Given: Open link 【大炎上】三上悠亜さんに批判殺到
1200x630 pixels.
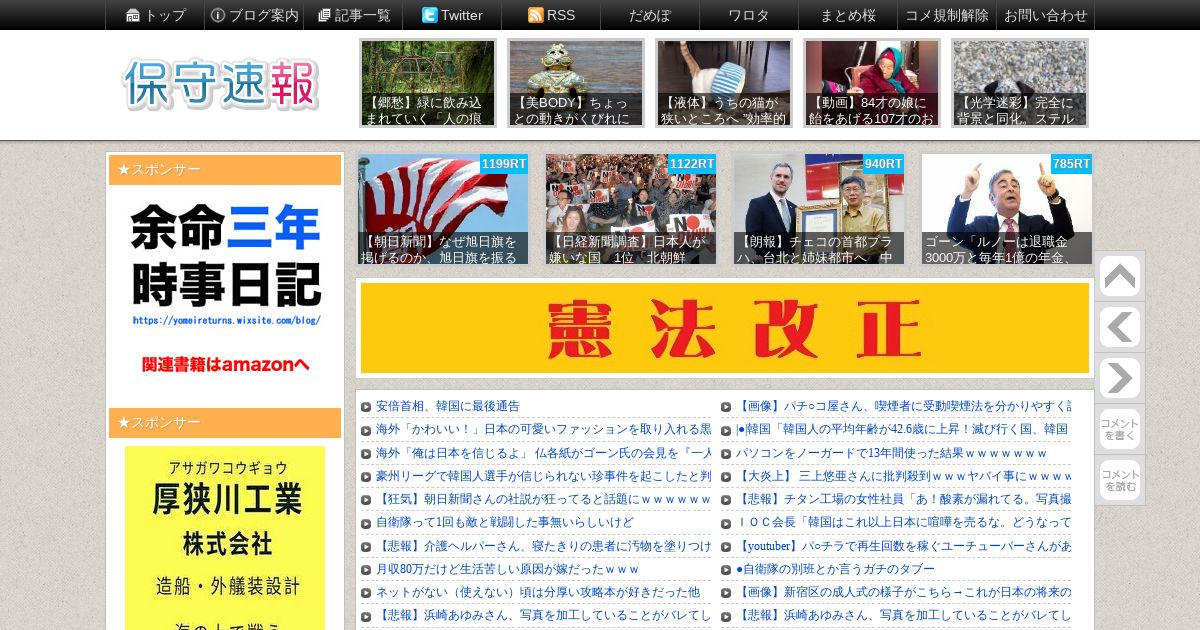Looking at the screenshot, I should [x=903, y=476].
